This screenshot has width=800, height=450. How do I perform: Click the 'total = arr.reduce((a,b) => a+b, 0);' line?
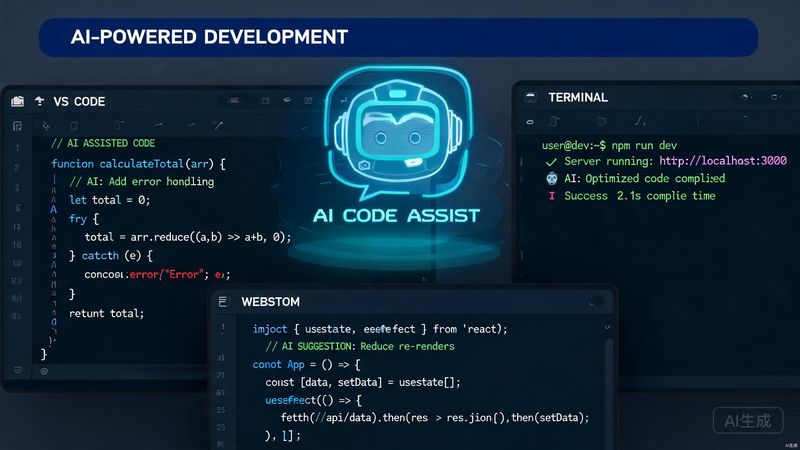188,237
